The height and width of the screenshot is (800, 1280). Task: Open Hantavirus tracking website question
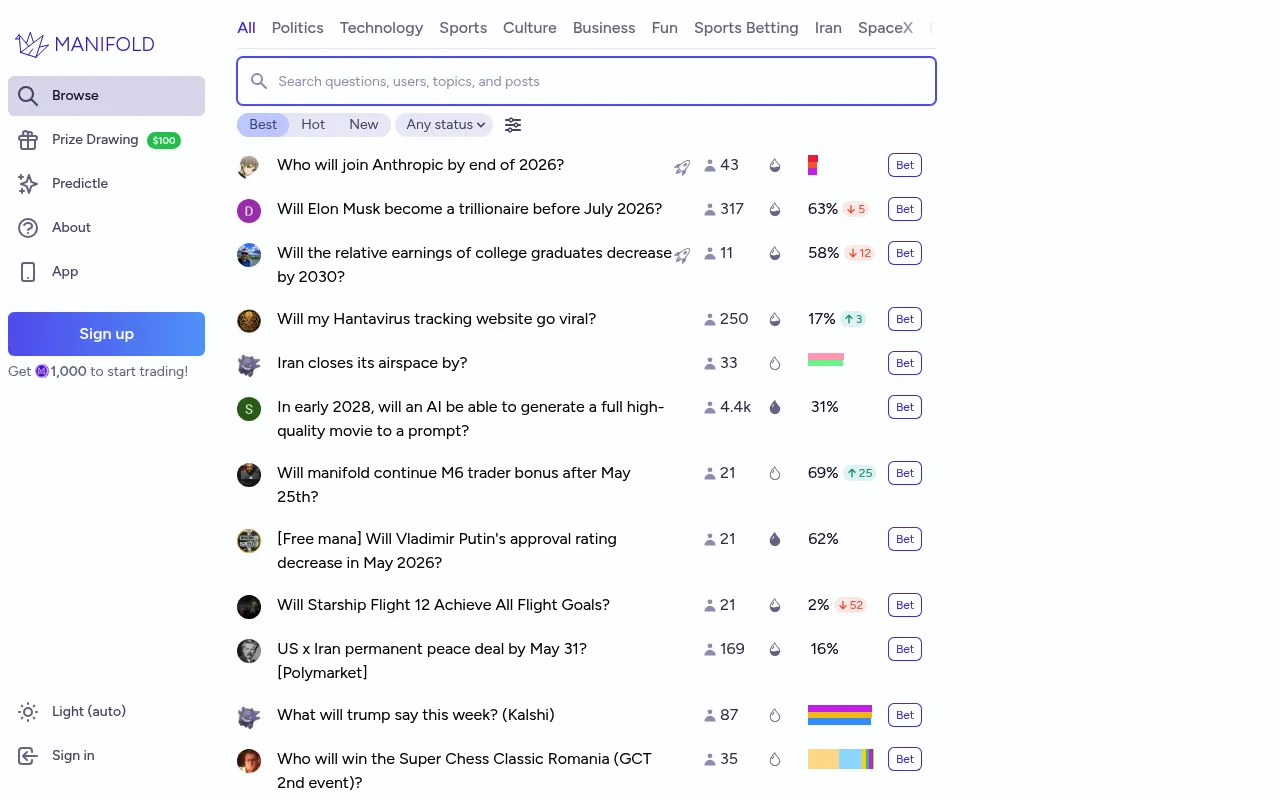437,319
